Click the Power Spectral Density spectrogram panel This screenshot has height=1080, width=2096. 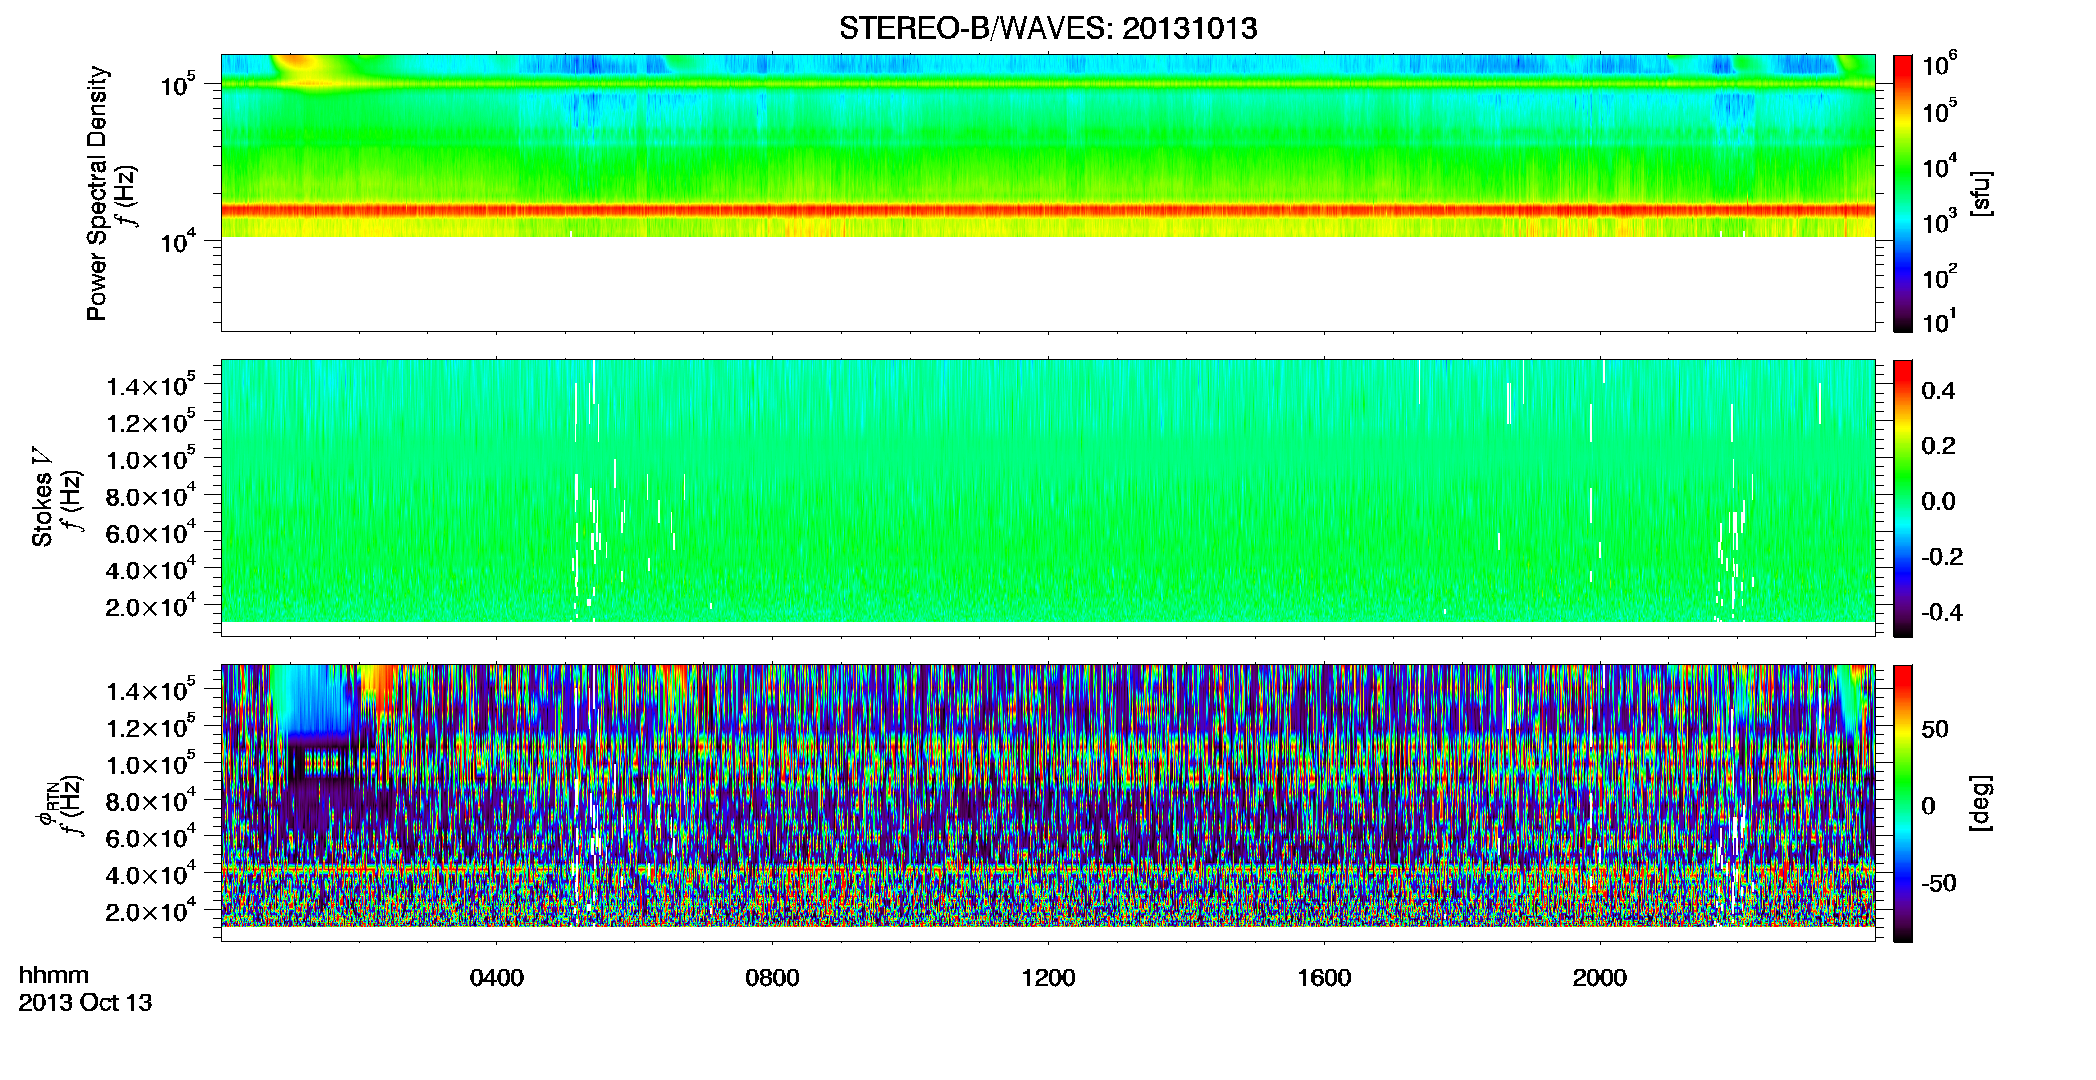coord(1048,193)
